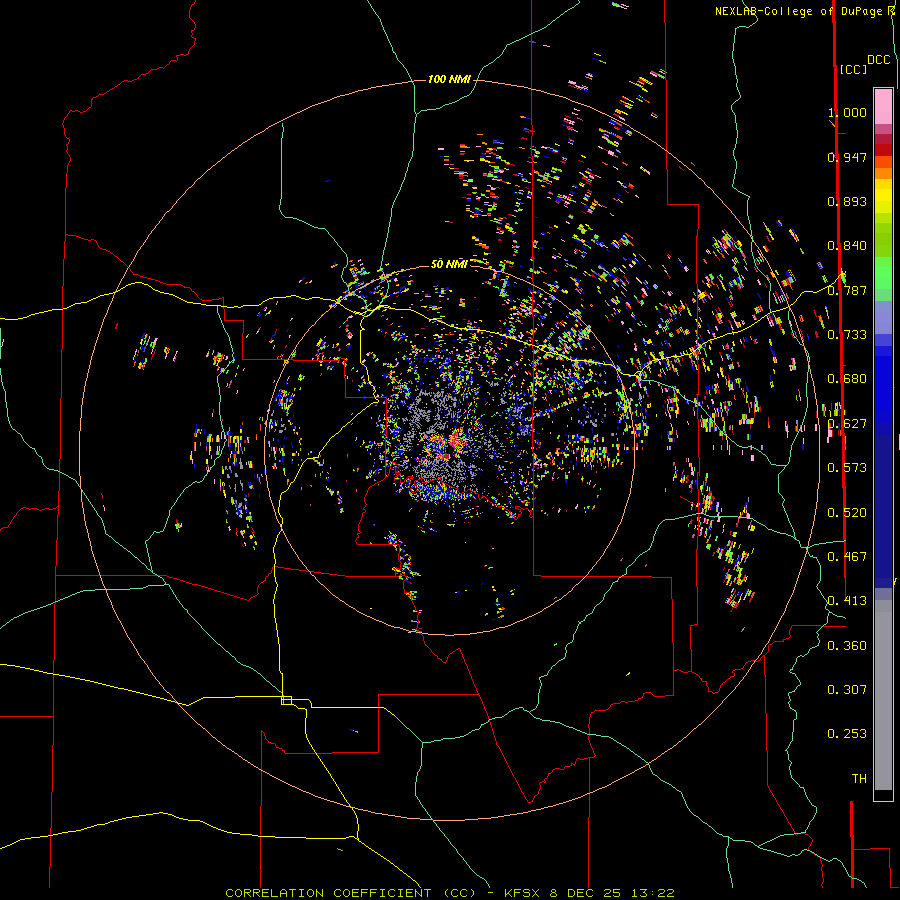
Task: Pick the yellow band near 0.893
Action: 883,197
